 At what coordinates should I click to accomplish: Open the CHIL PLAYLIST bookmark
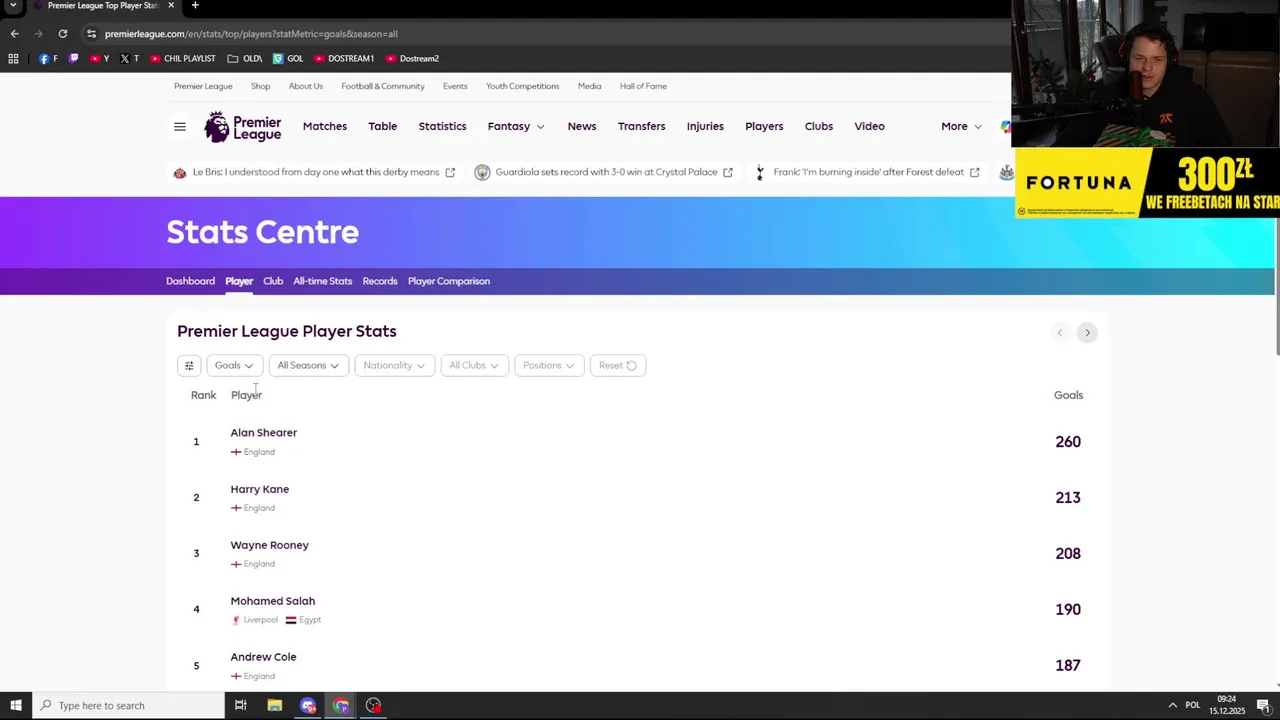[183, 59]
